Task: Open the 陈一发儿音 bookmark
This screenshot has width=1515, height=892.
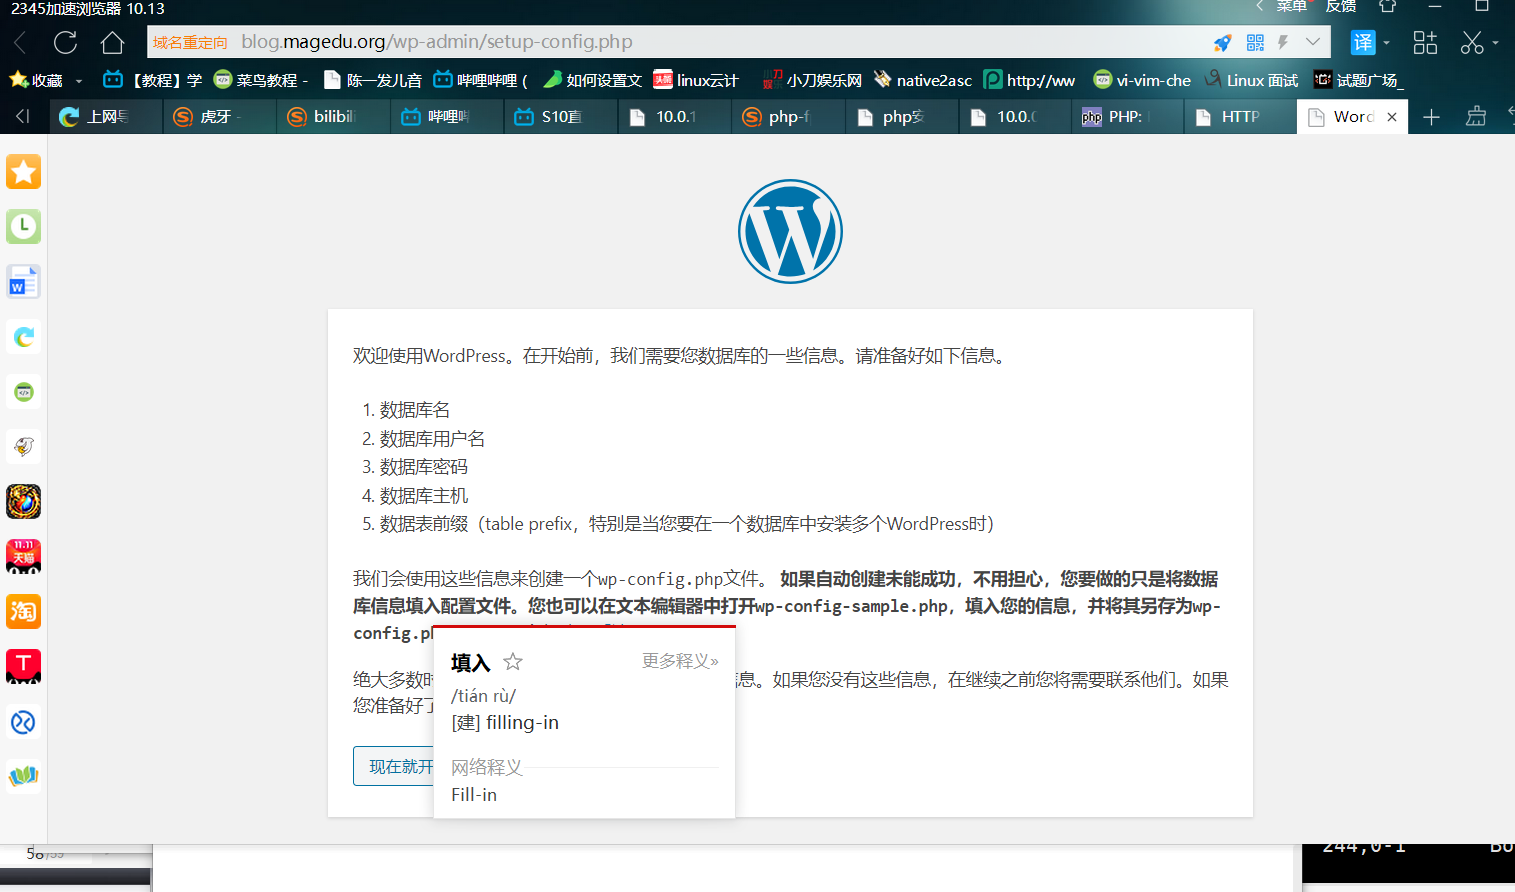Action: tap(373, 80)
